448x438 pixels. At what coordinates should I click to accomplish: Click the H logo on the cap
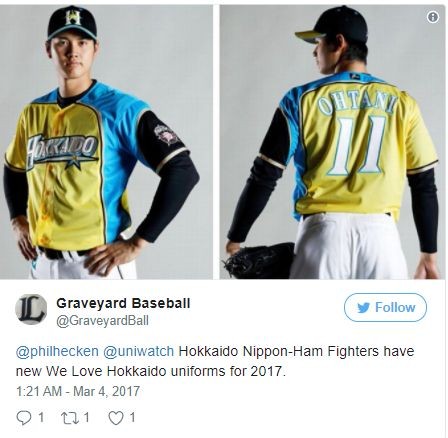point(73,17)
